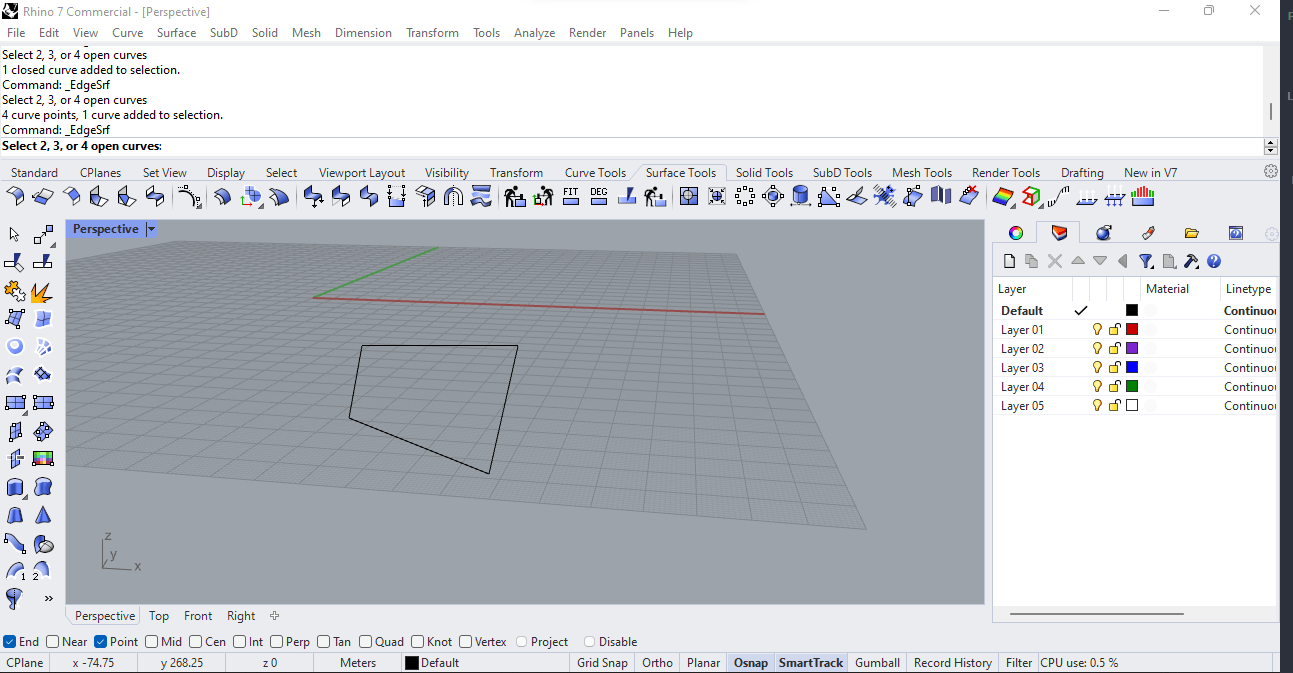Screen dimensions: 1293x673
Task: Toggle Gumball in status bar
Action: coord(877,662)
